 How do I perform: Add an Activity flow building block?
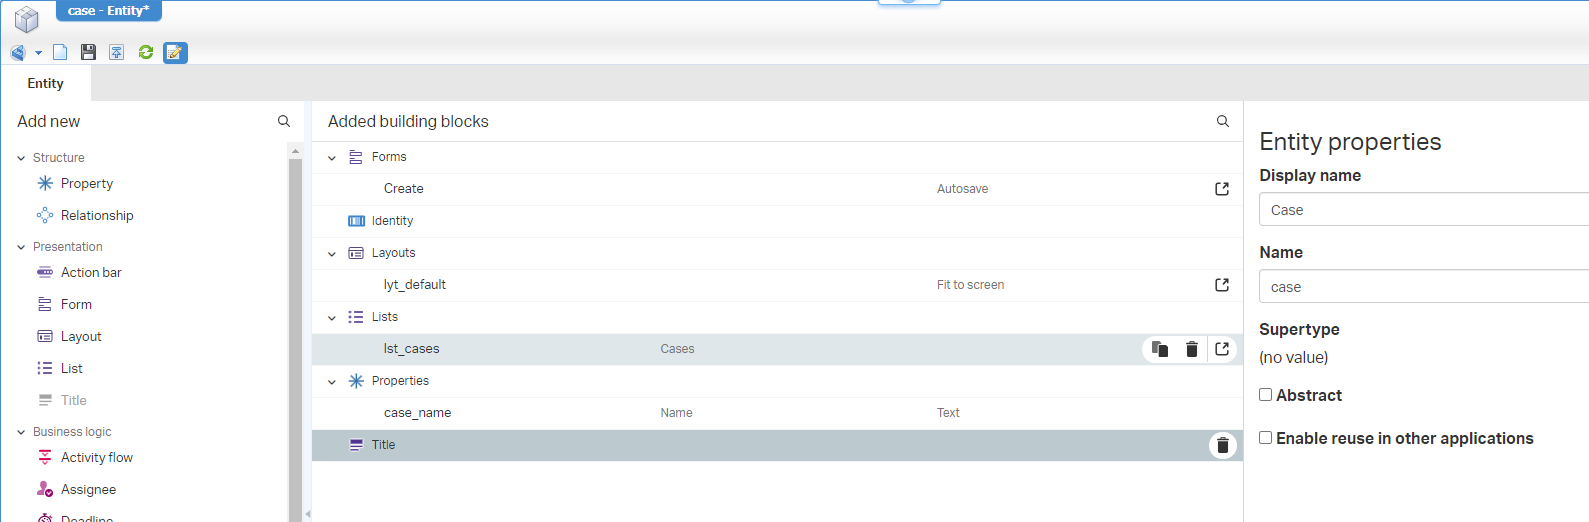tap(96, 458)
